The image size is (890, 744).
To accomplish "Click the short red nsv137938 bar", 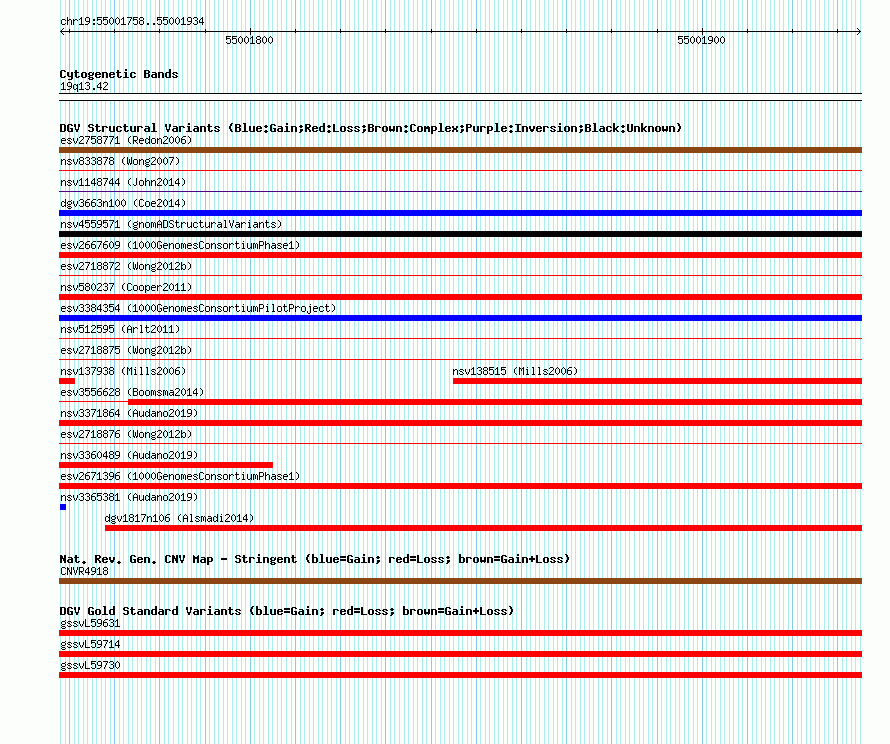I will 67,381.
